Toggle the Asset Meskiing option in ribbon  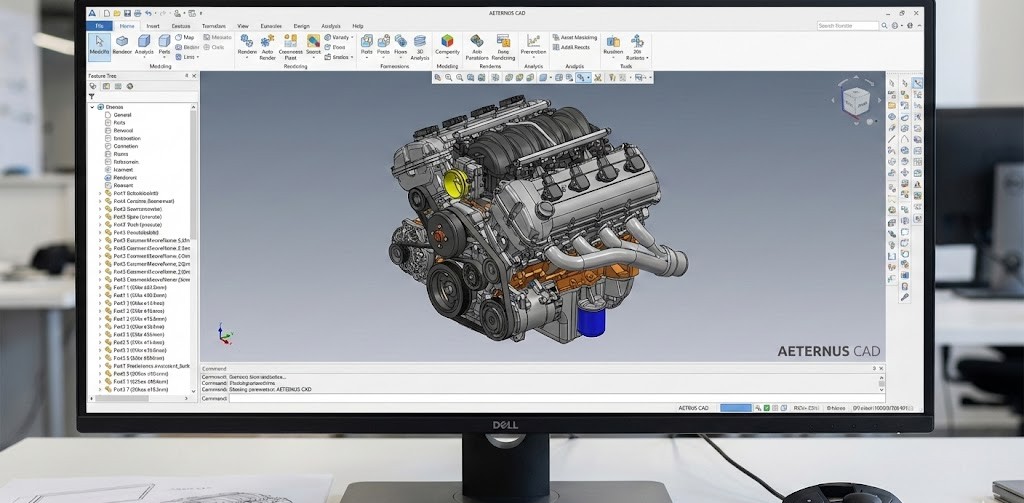pyautogui.click(x=574, y=37)
